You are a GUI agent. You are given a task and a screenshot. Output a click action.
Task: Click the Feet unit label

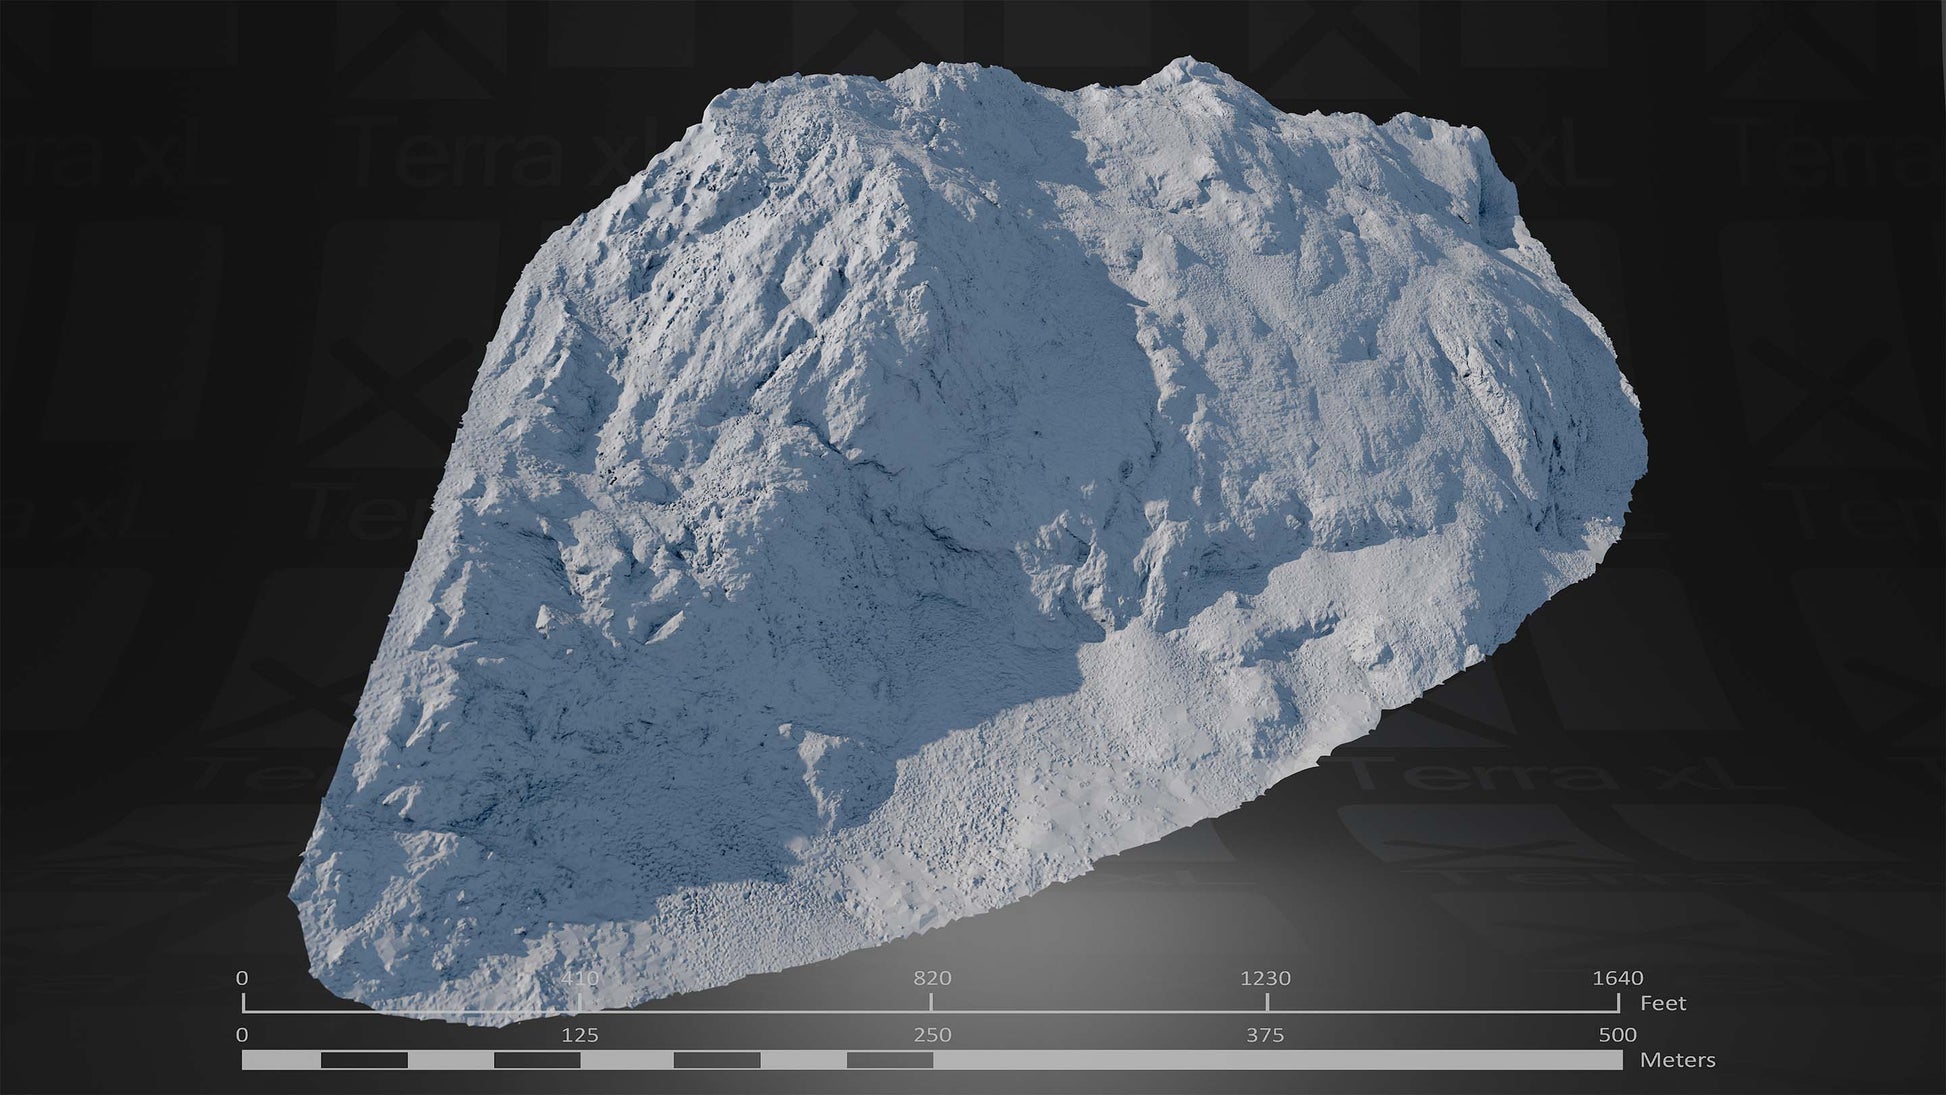(x=1663, y=1003)
